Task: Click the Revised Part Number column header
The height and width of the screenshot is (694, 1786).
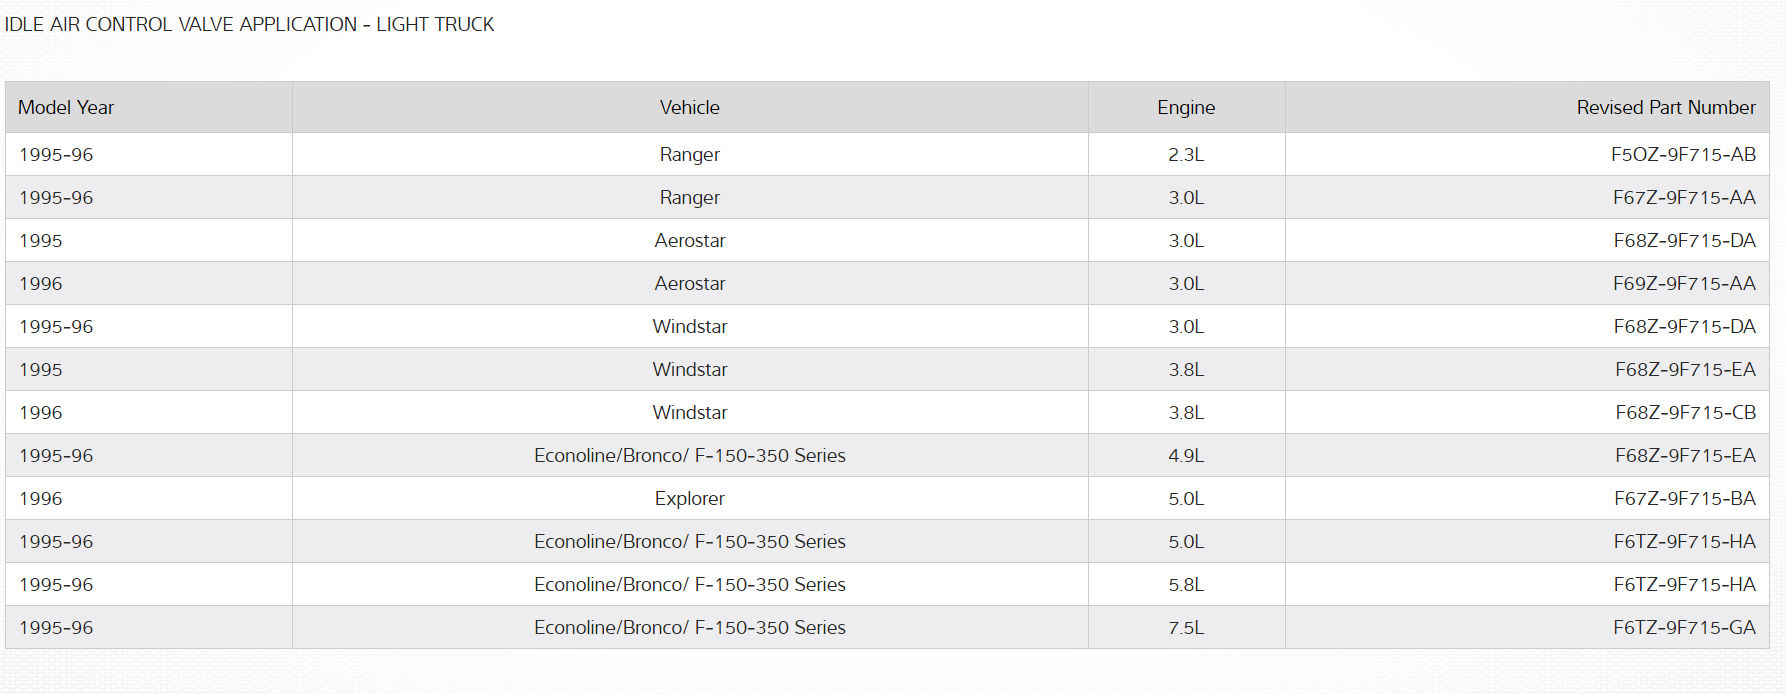Action: [1665, 107]
